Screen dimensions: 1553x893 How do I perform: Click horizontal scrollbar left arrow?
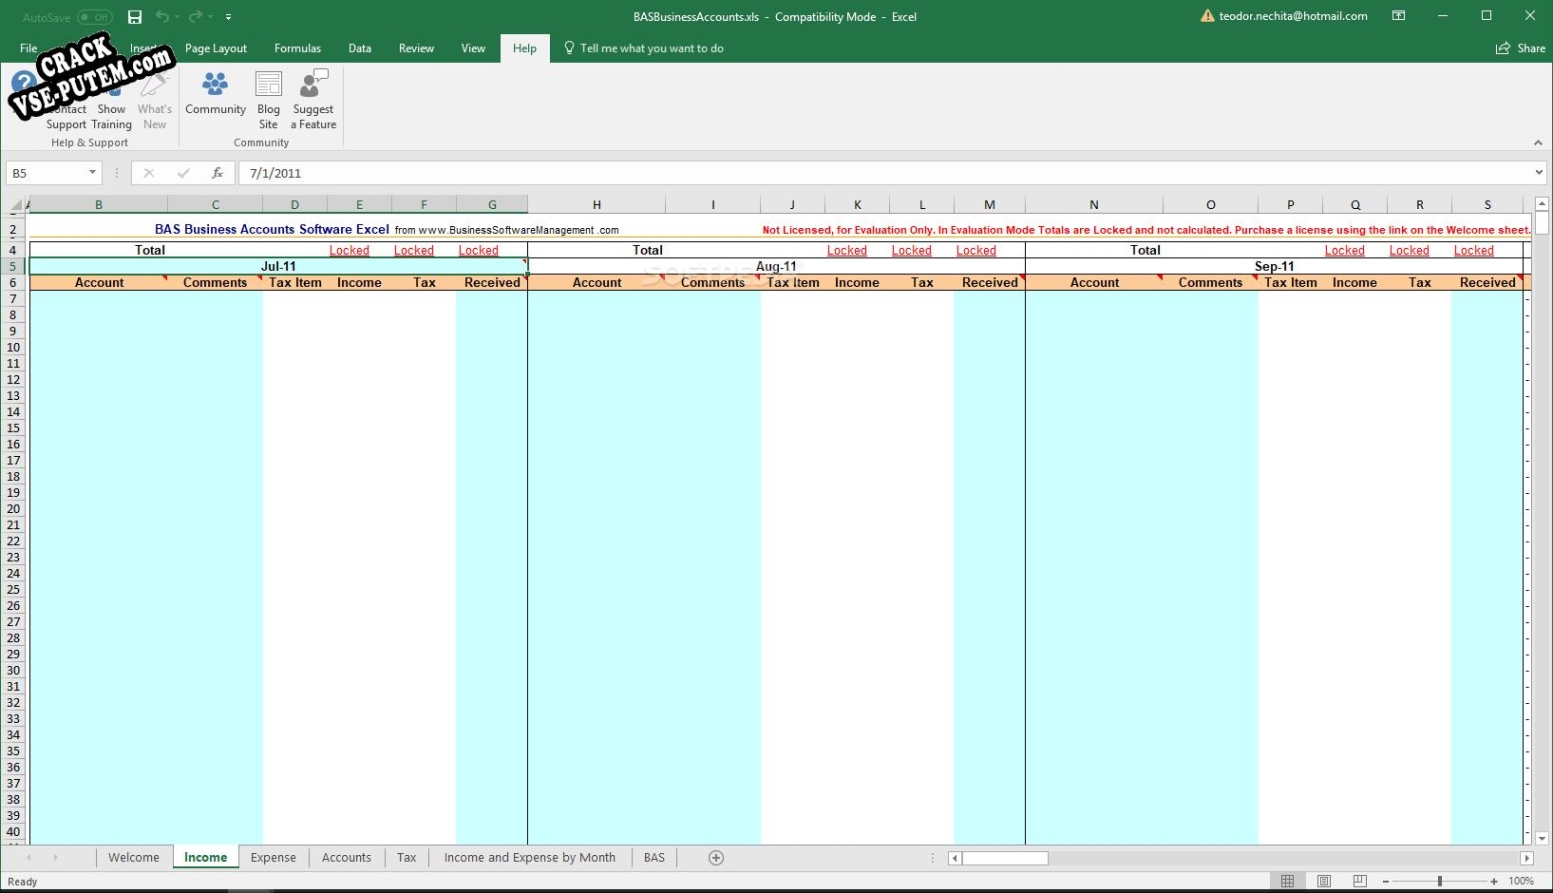click(x=955, y=858)
